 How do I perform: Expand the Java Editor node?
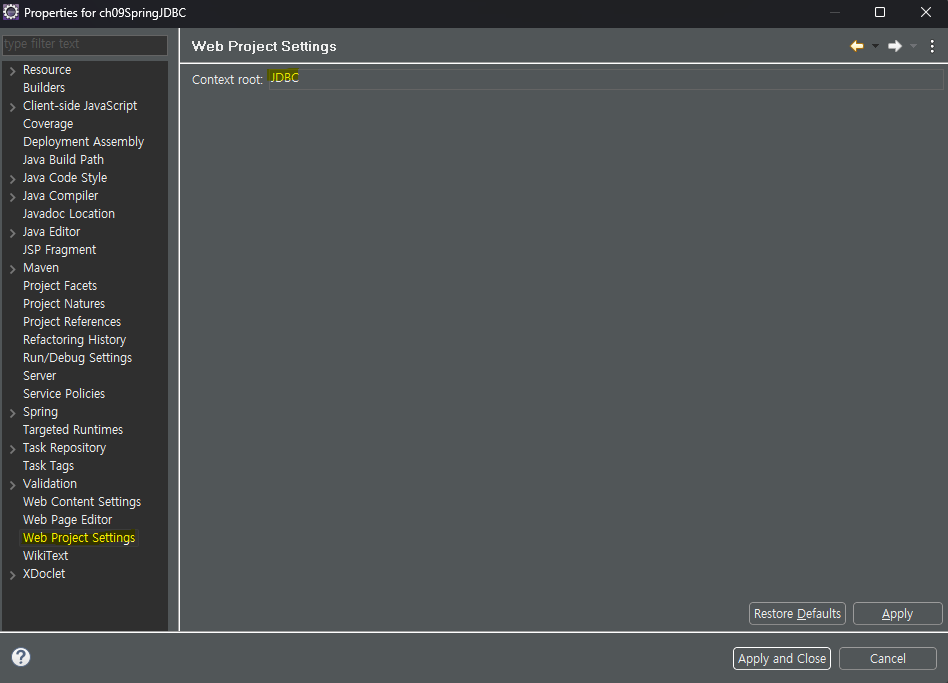pos(12,233)
